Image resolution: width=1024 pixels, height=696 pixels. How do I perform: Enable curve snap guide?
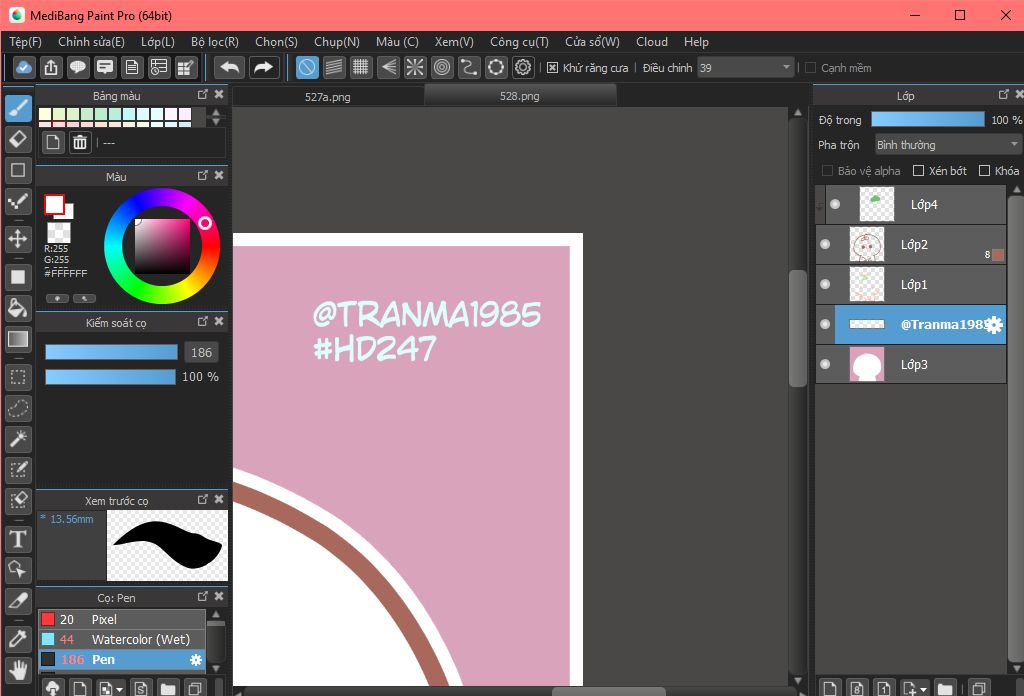[469, 67]
